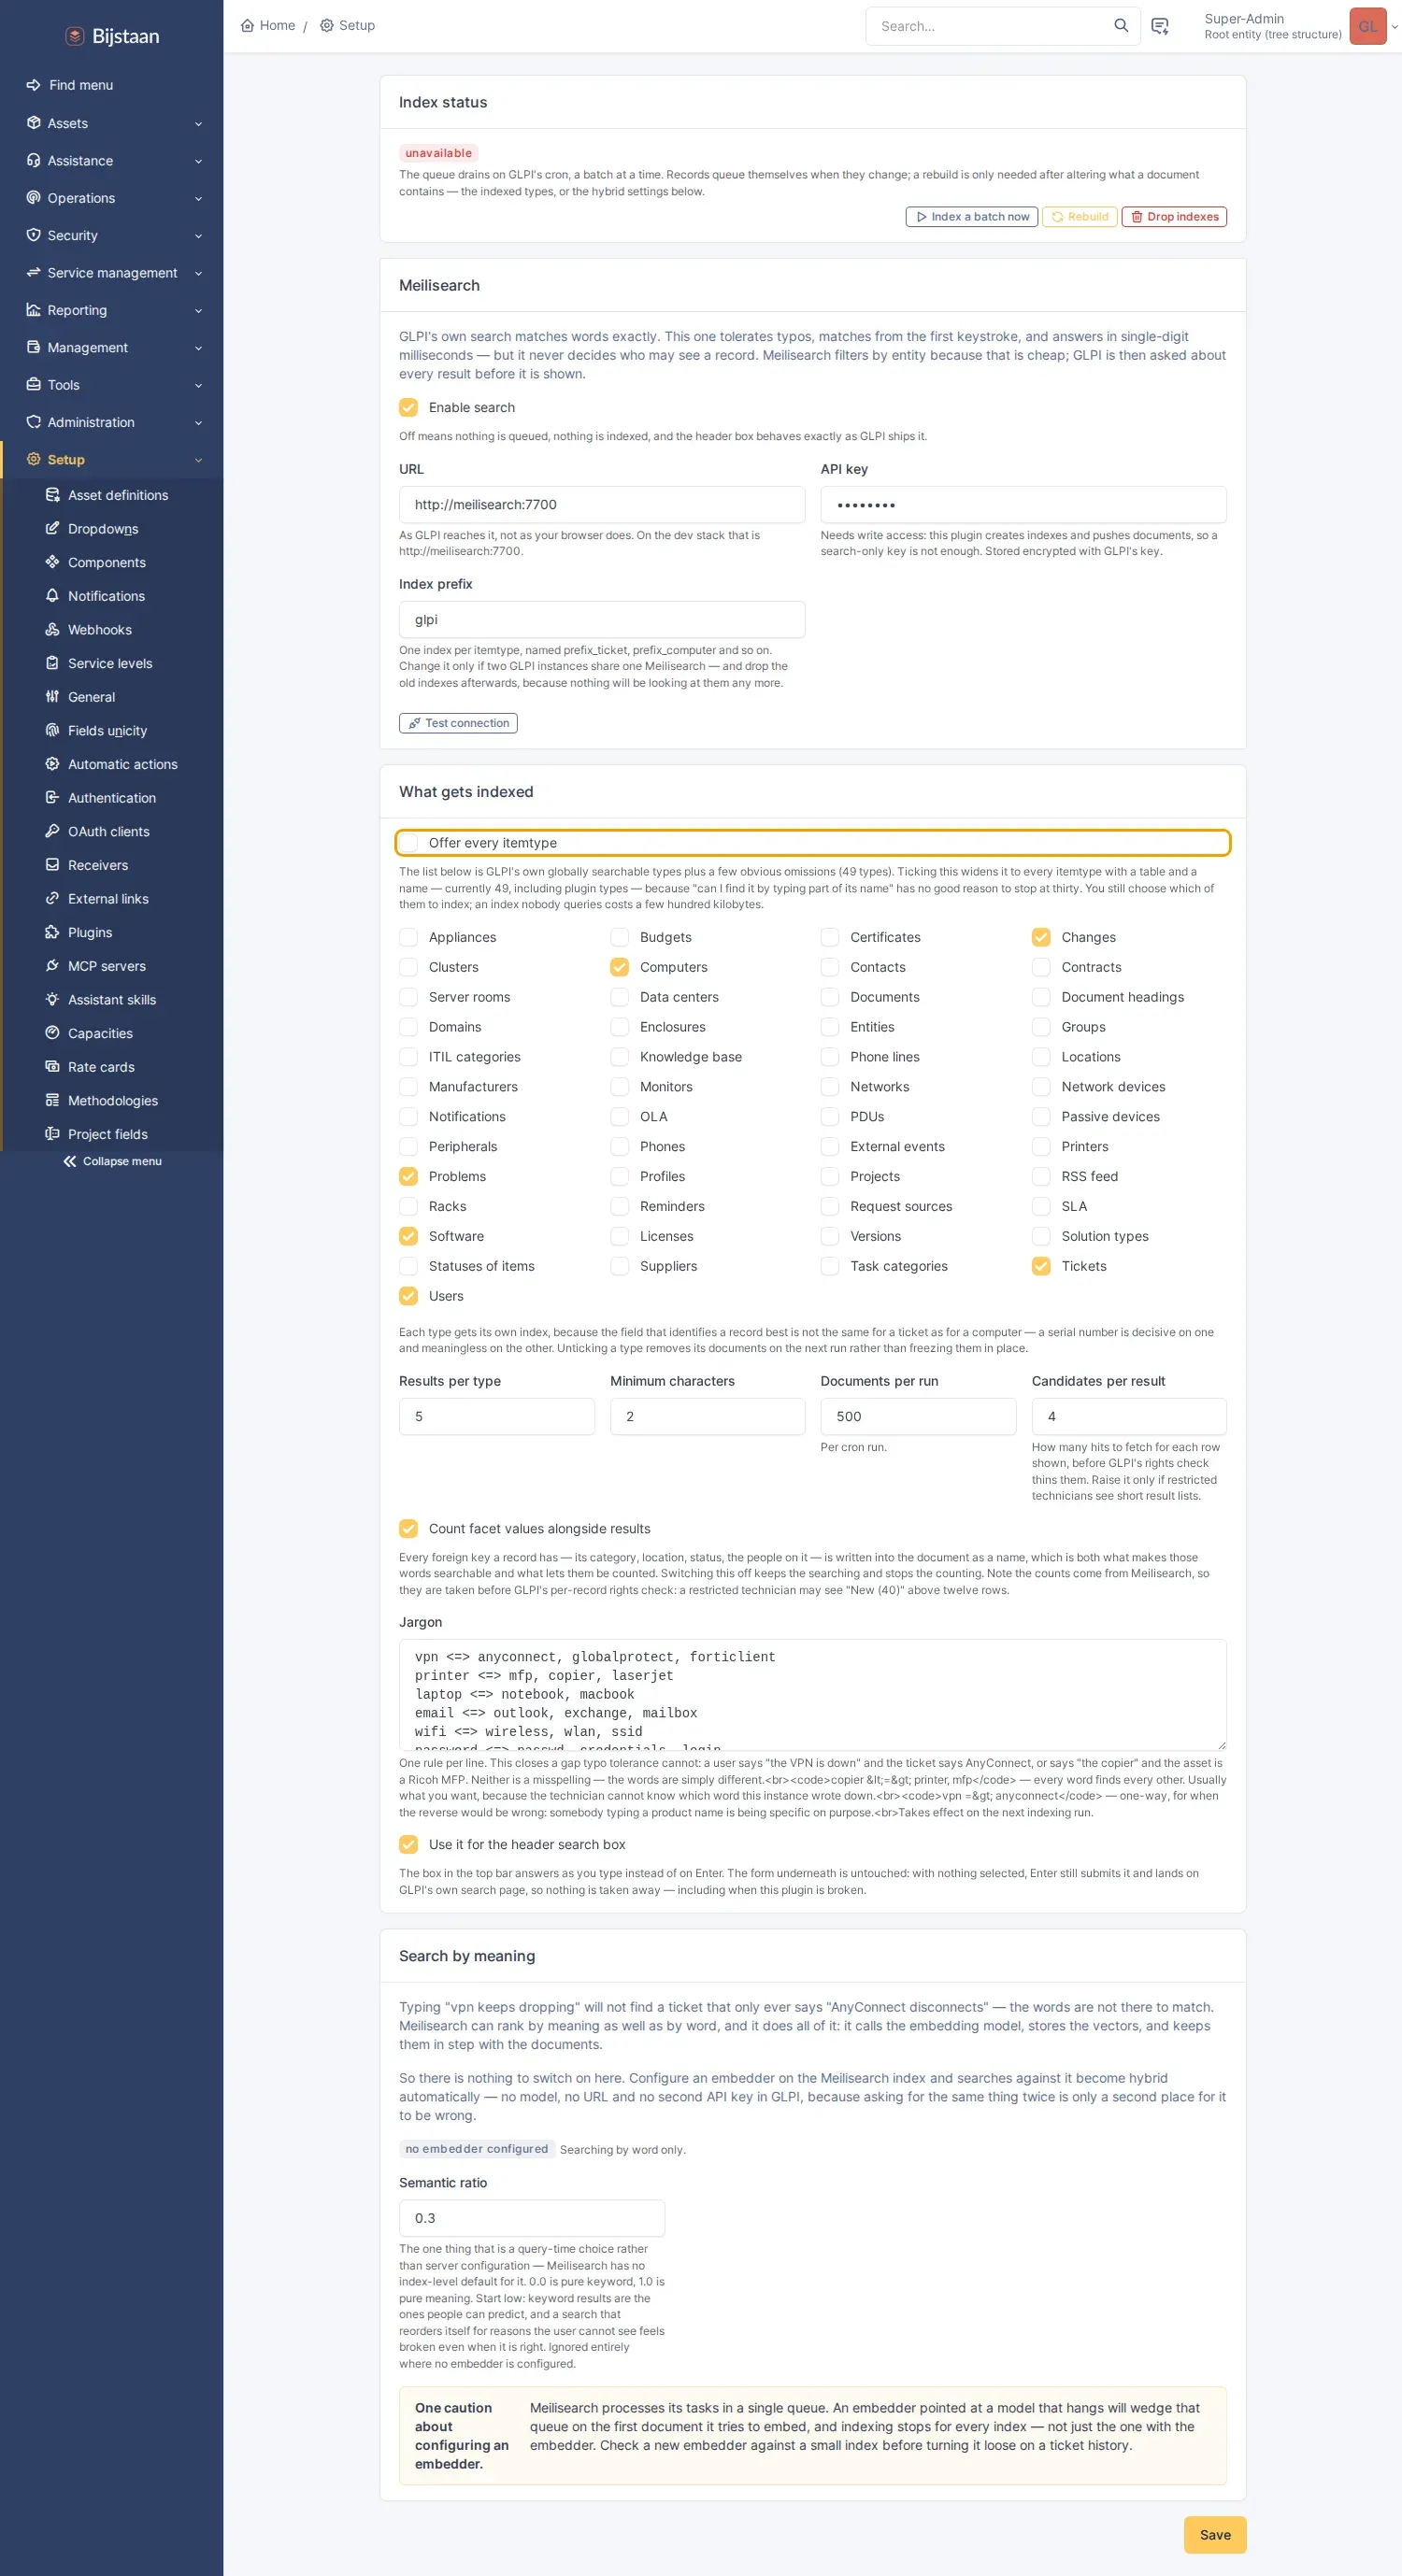
Task: Click the Plugins puzzle icon in sidebar
Action: point(53,932)
